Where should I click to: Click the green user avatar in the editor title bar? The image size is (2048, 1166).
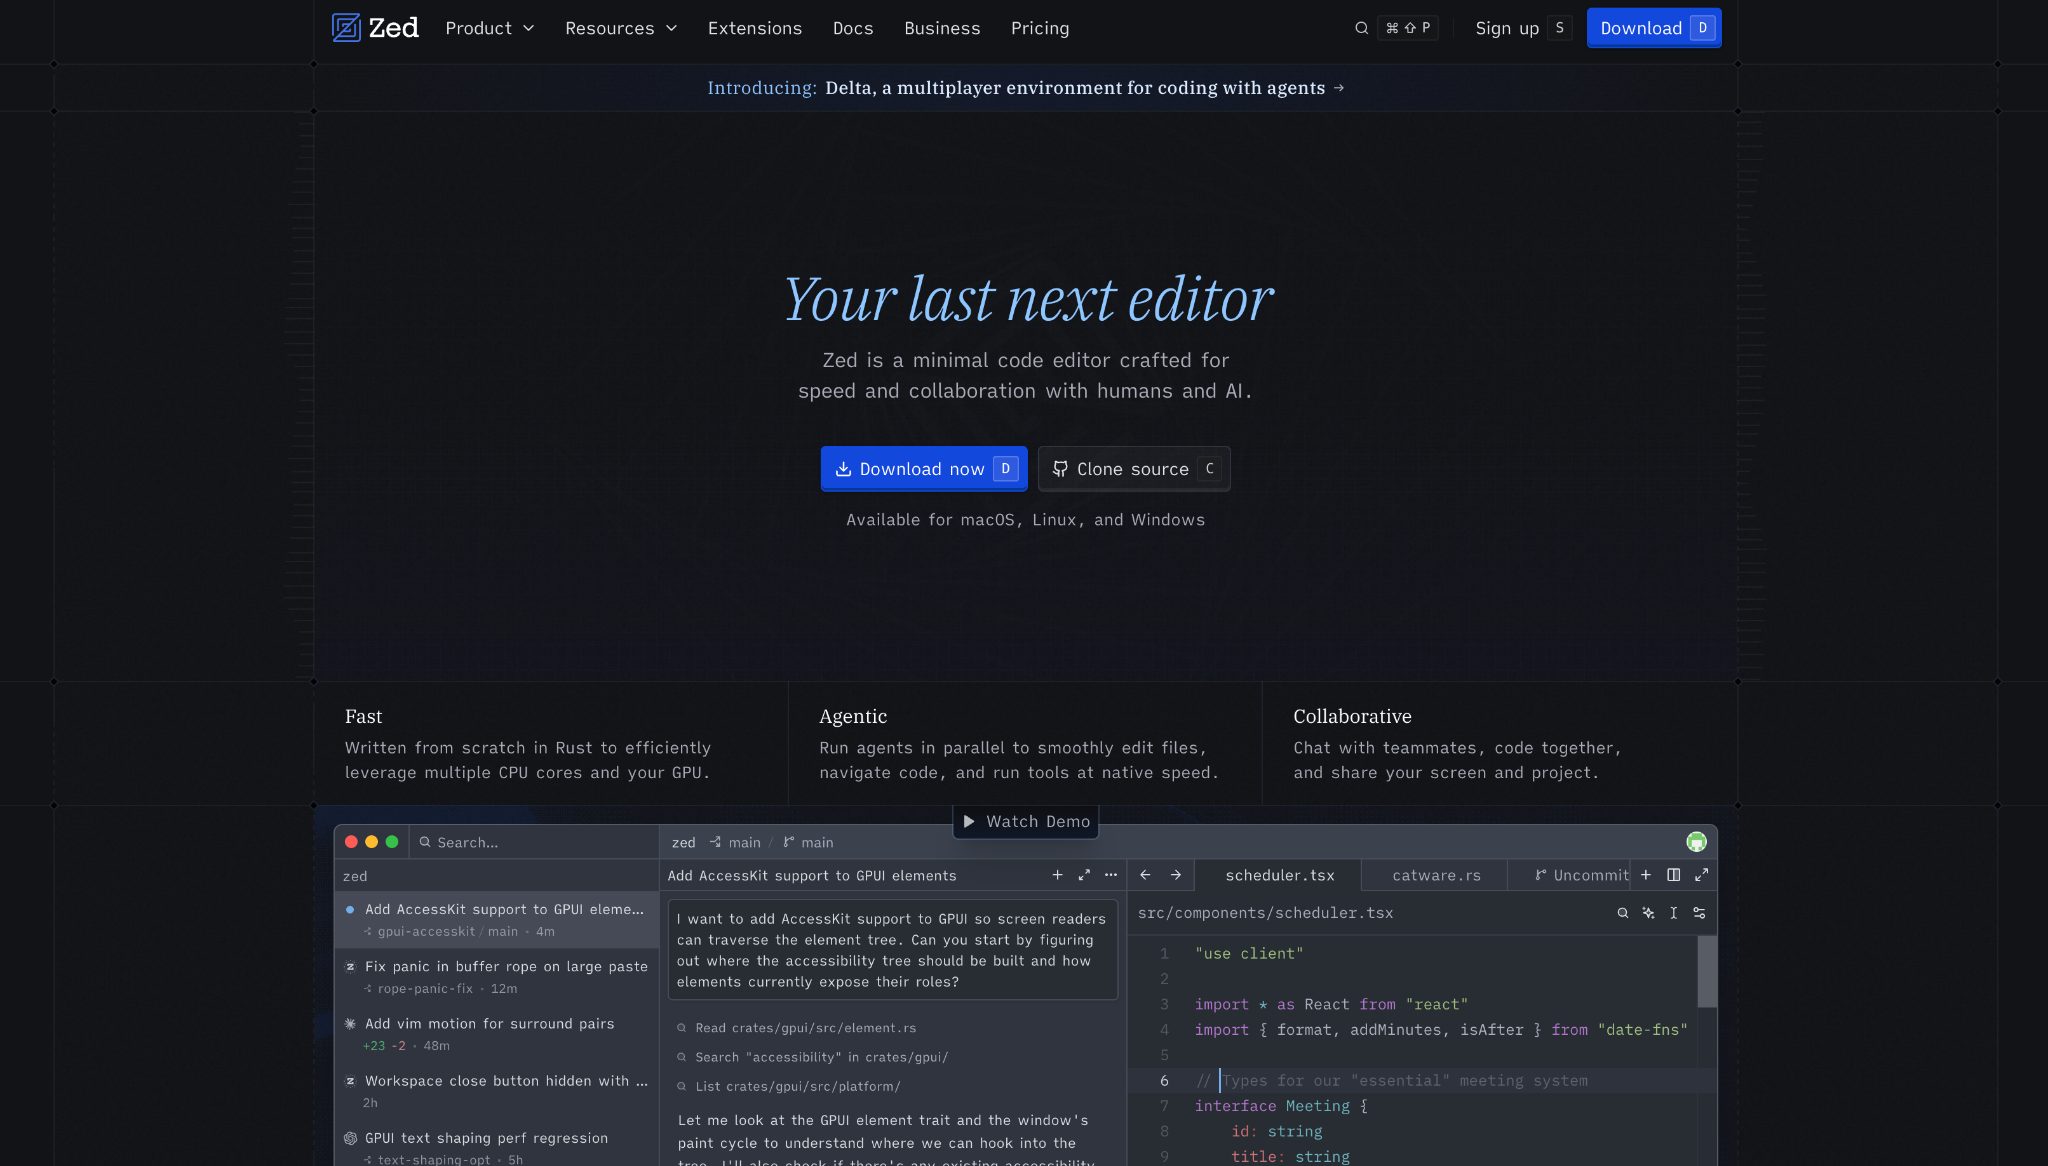click(x=1696, y=842)
